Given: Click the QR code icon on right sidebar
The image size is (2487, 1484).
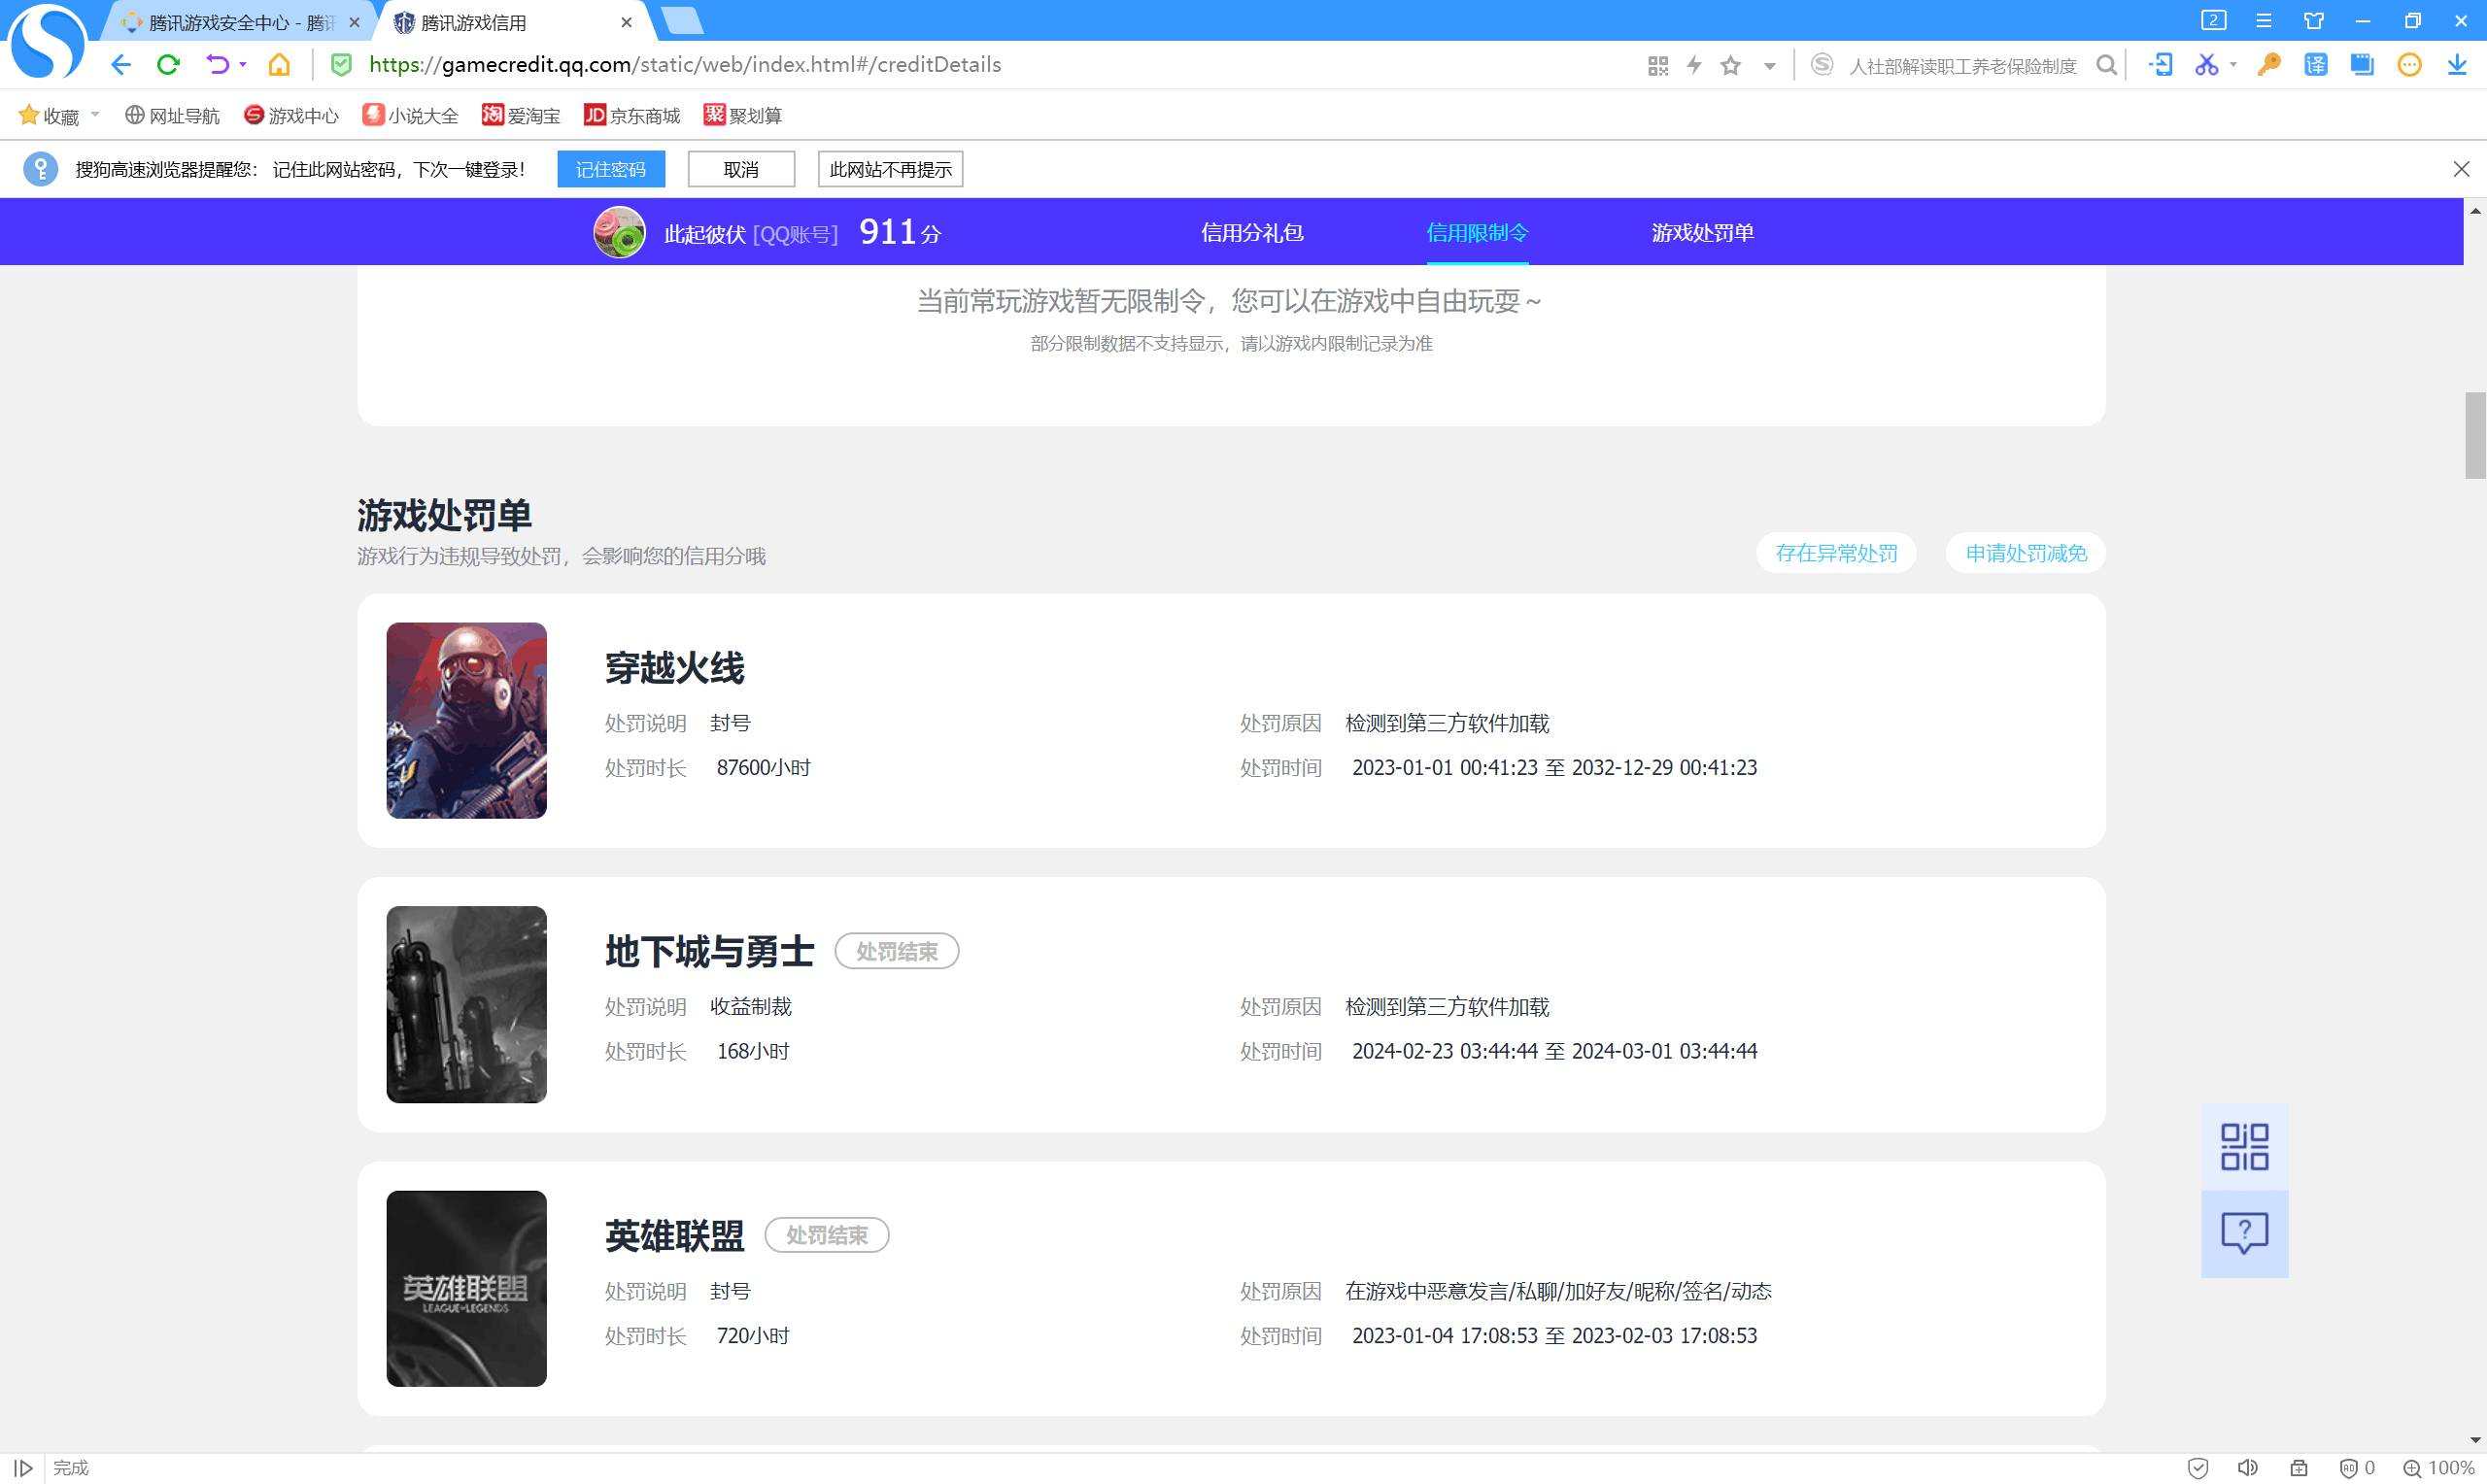Looking at the screenshot, I should (2244, 1146).
